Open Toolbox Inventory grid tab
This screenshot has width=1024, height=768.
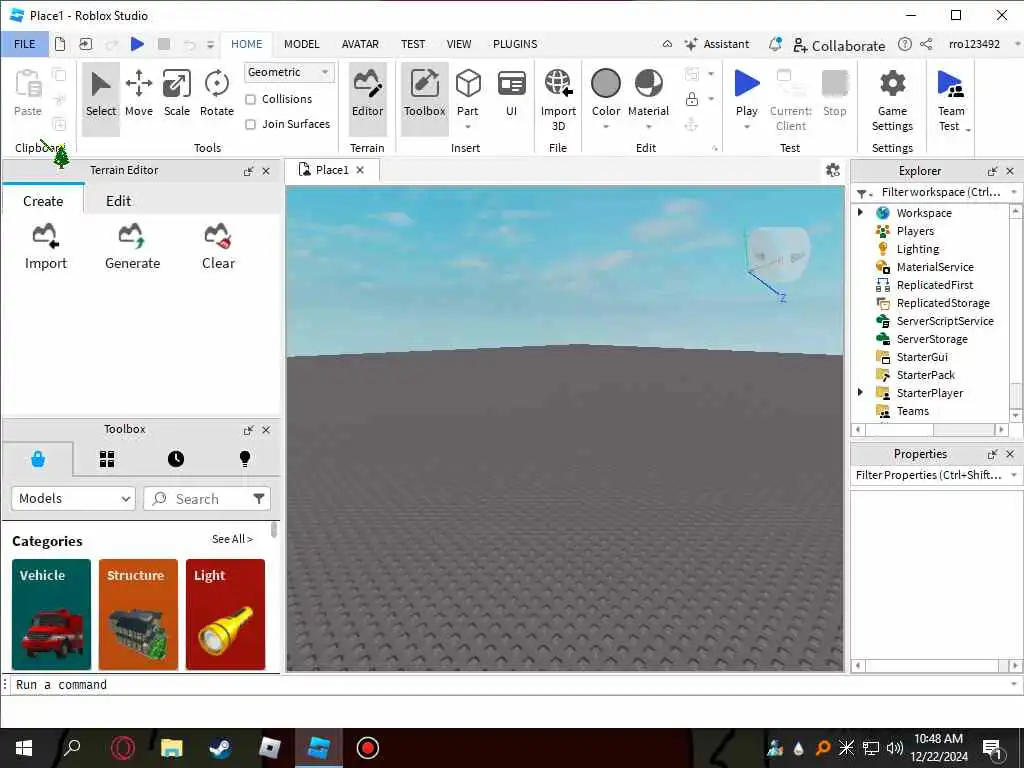107,459
